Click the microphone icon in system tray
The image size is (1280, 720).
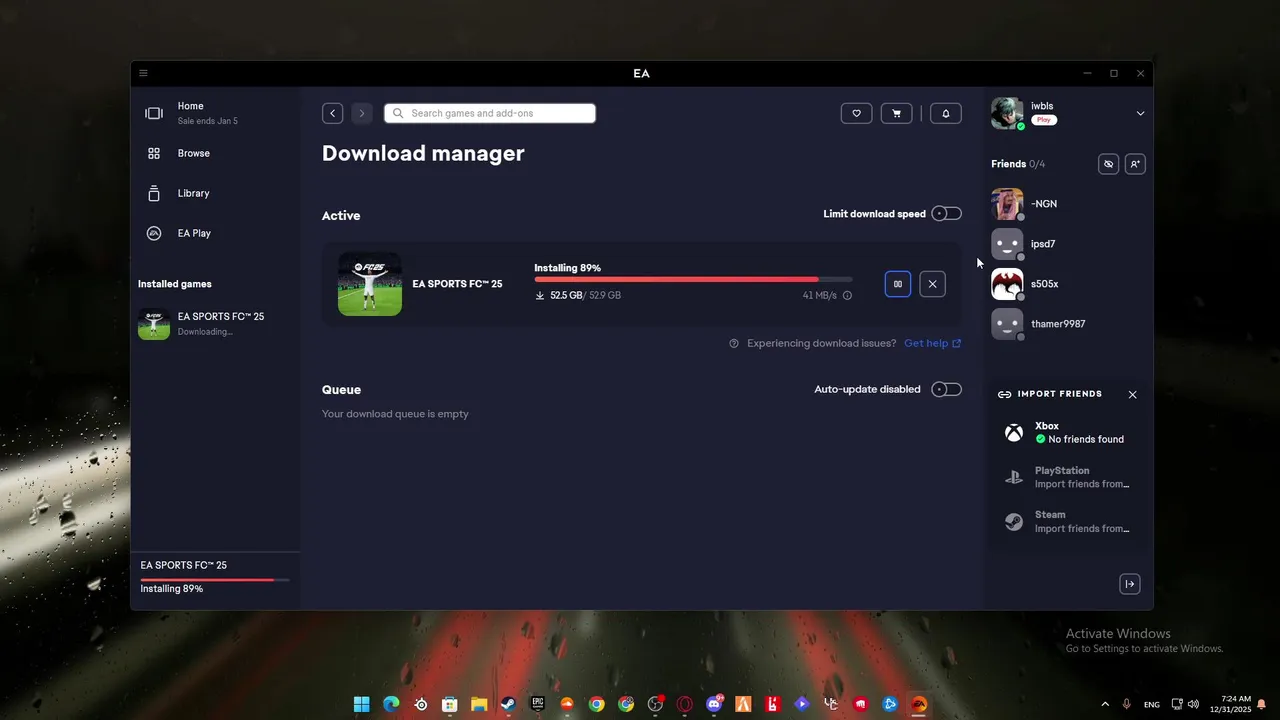1127,704
